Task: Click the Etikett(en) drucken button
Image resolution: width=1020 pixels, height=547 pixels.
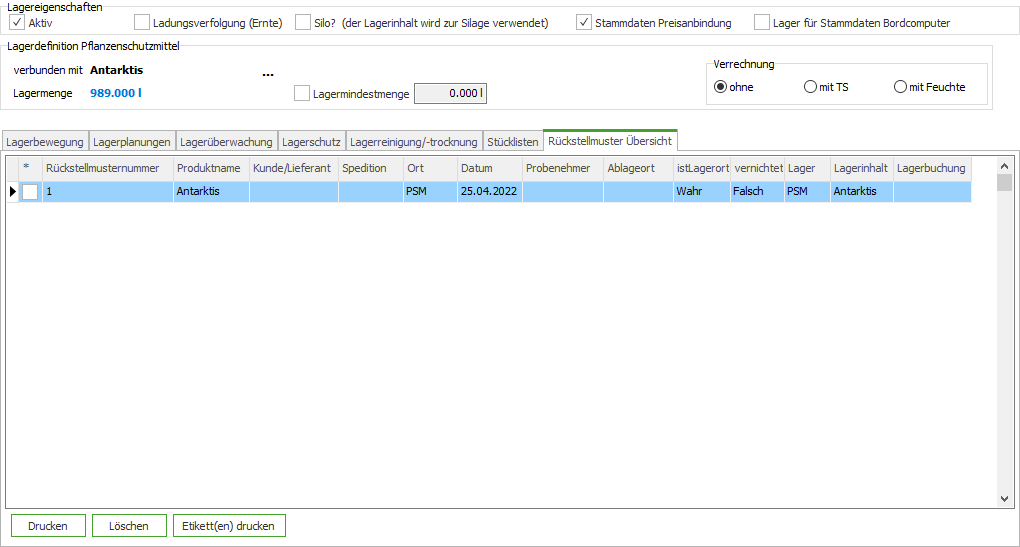Action: coord(230,526)
